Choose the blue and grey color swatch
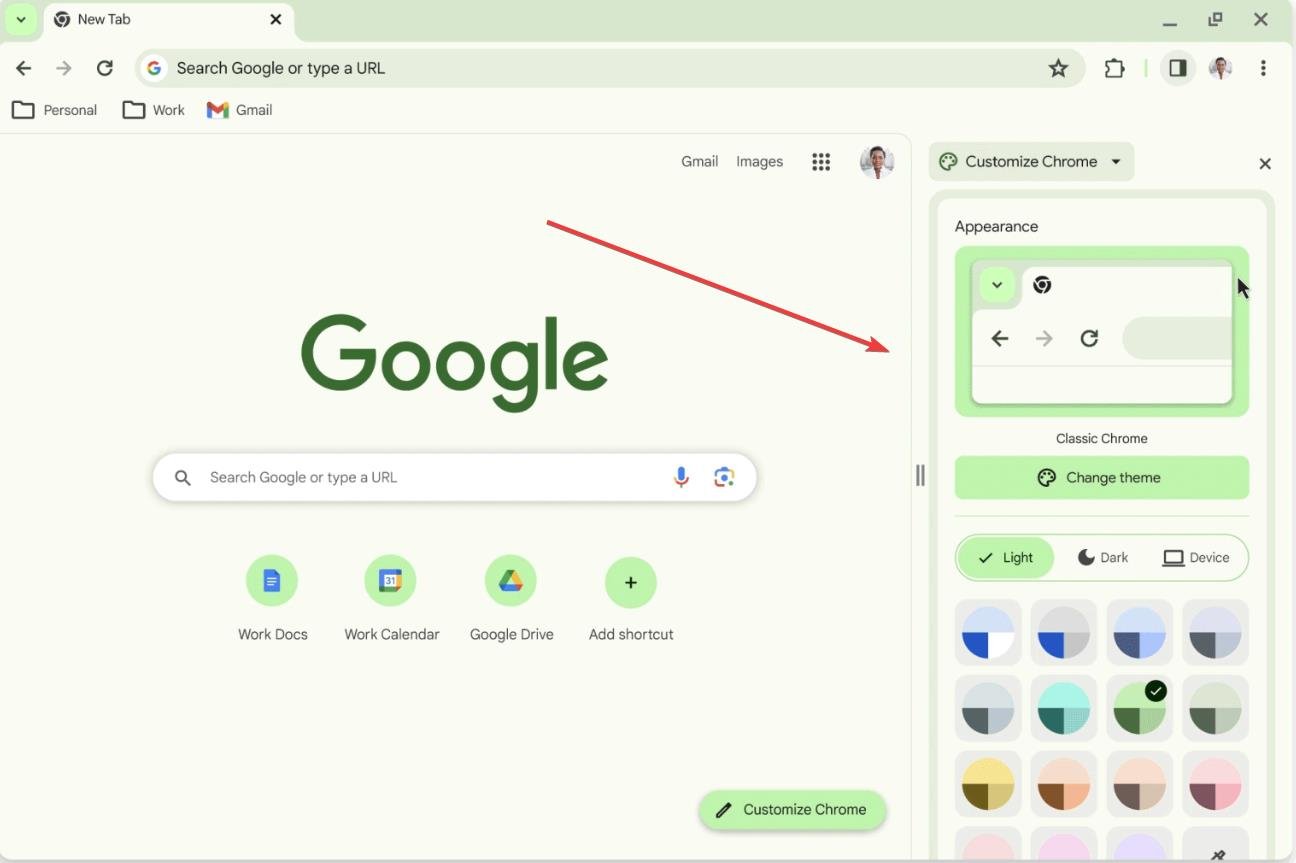Image resolution: width=1296 pixels, height=863 pixels. pos(1064,633)
